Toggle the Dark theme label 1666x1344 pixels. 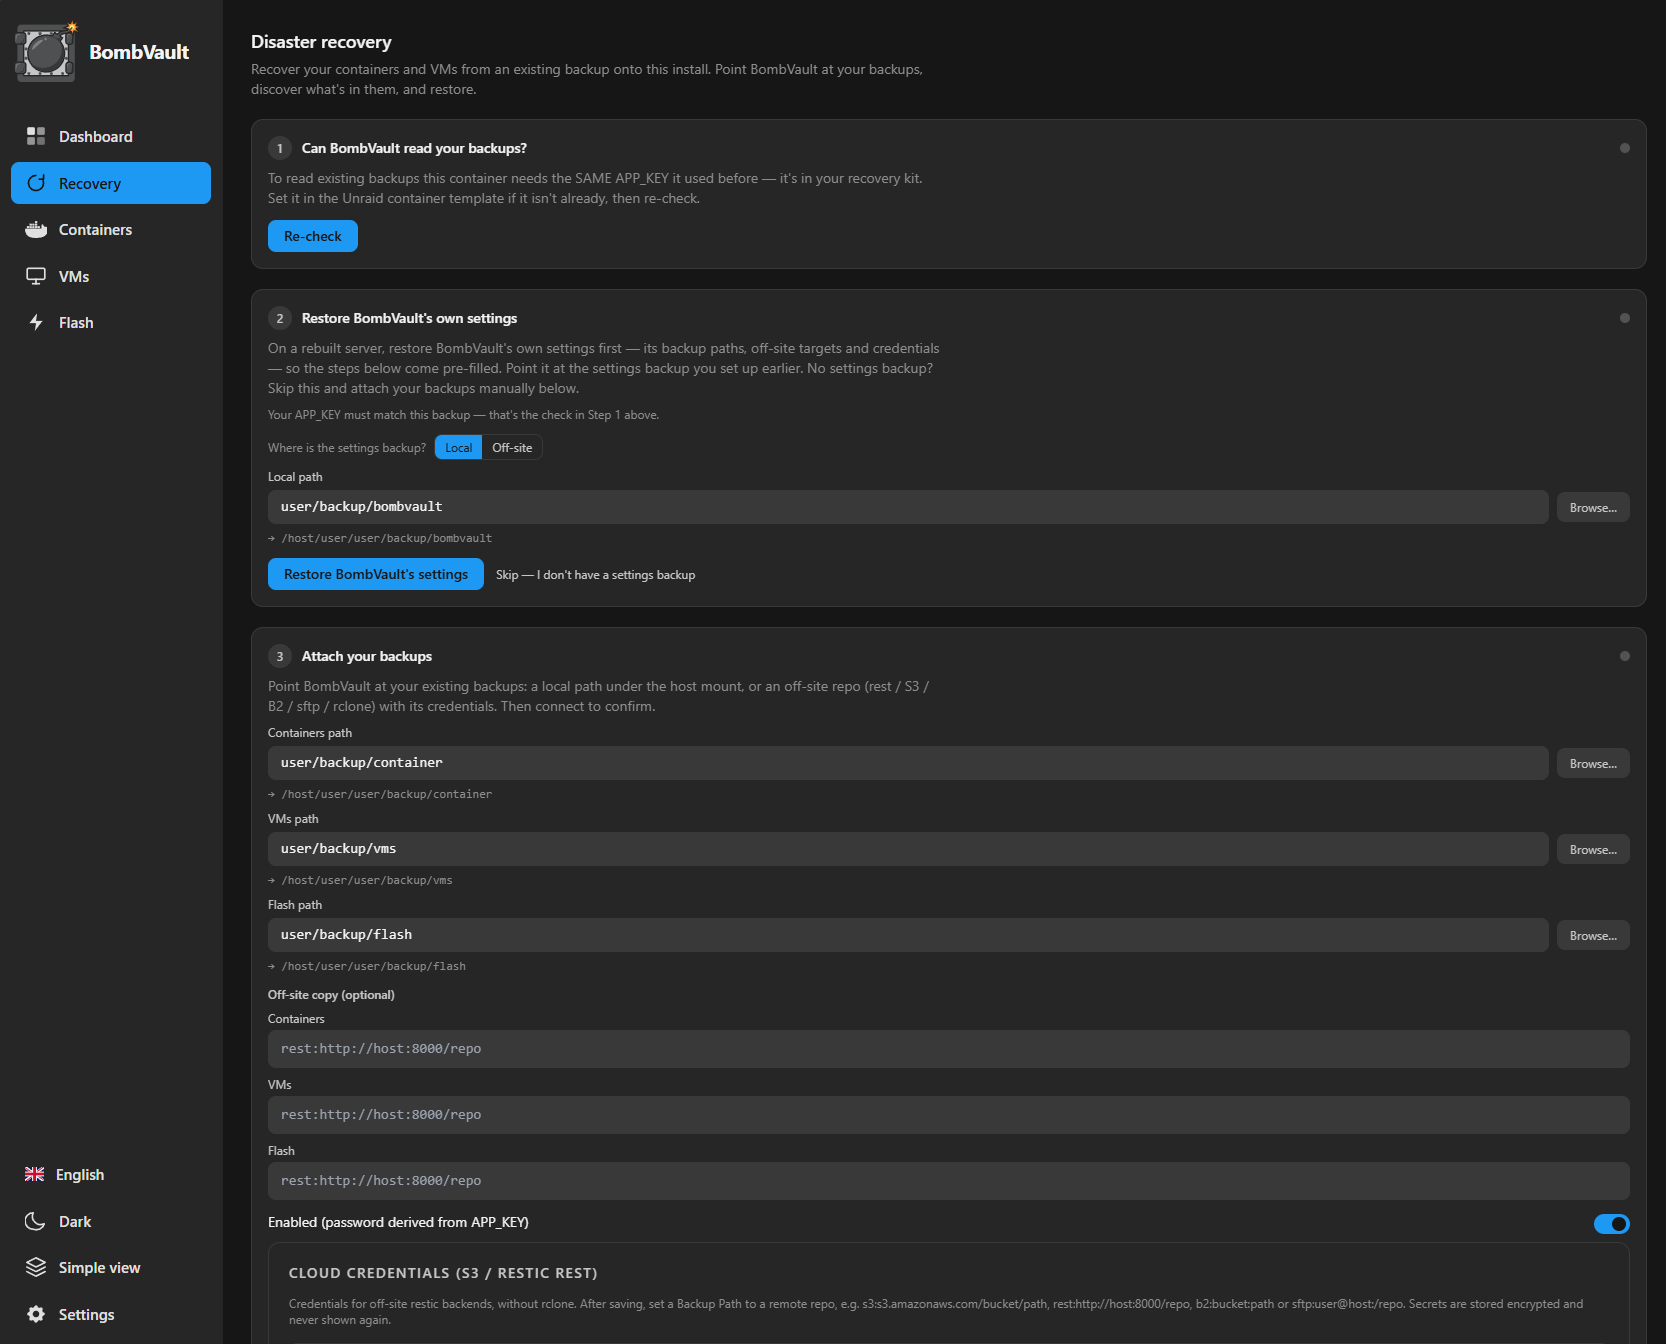pyautogui.click(x=75, y=1221)
